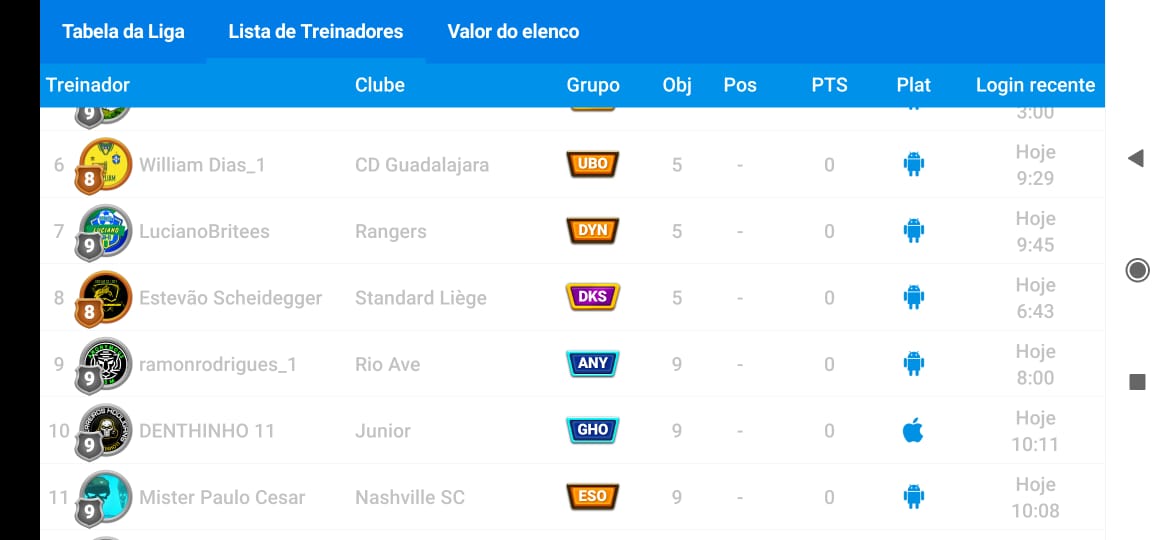This screenshot has width=1170, height=540.
Task: Select the GHO group badge
Action: pos(593,430)
